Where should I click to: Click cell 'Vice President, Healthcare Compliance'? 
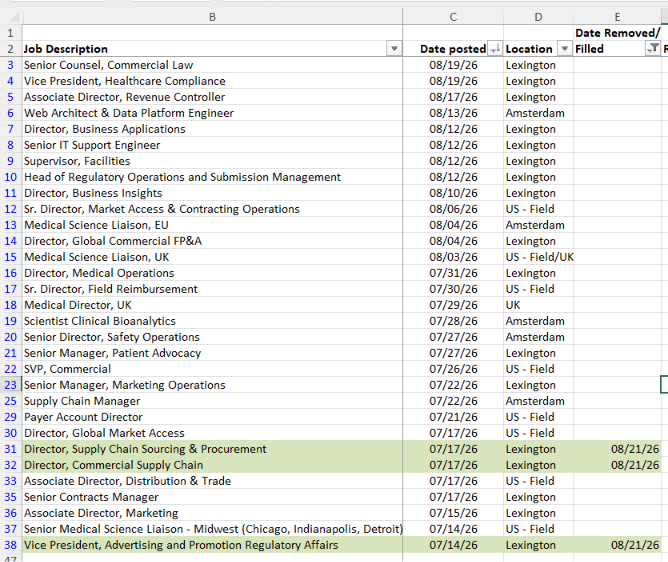(212, 81)
